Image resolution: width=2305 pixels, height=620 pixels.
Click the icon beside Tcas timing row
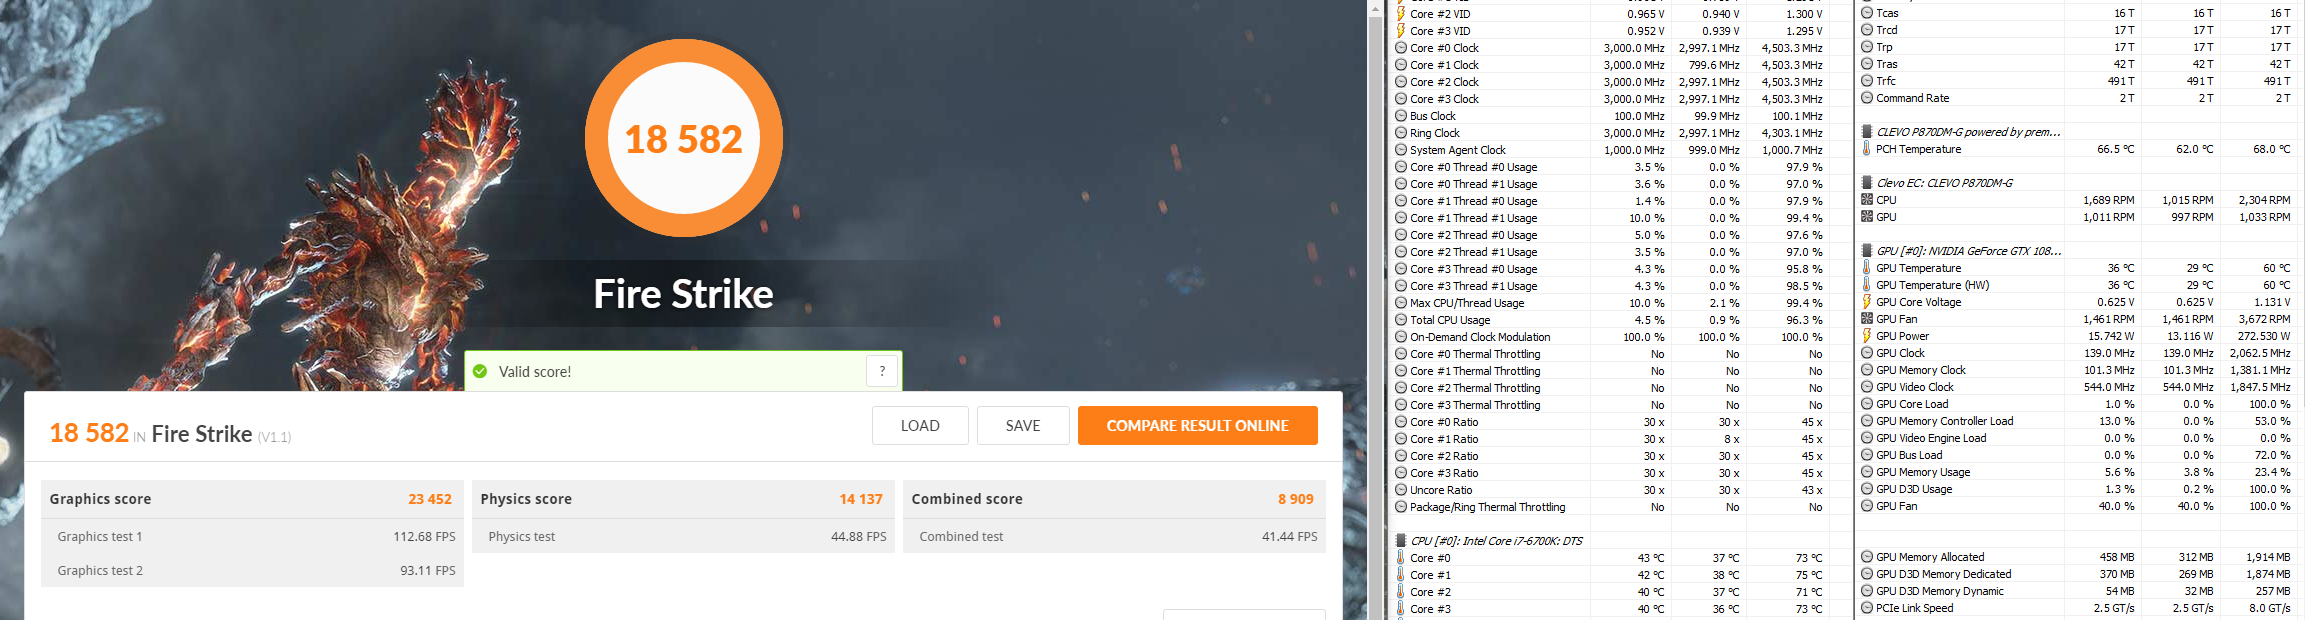(x=1867, y=13)
